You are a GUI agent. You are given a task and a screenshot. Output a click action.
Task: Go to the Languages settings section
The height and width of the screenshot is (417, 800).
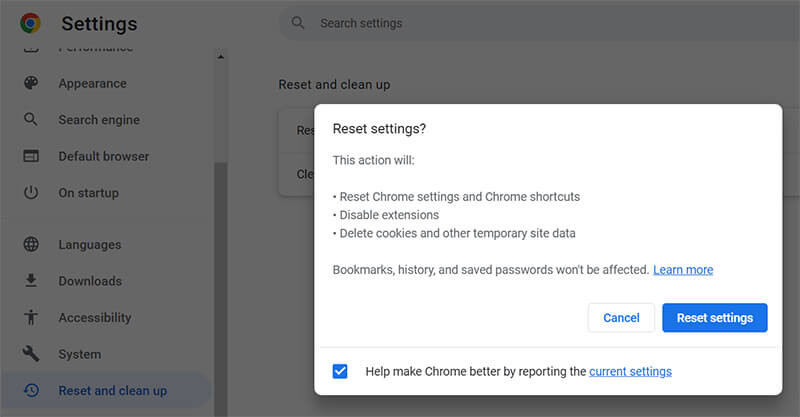pyautogui.click(x=89, y=245)
